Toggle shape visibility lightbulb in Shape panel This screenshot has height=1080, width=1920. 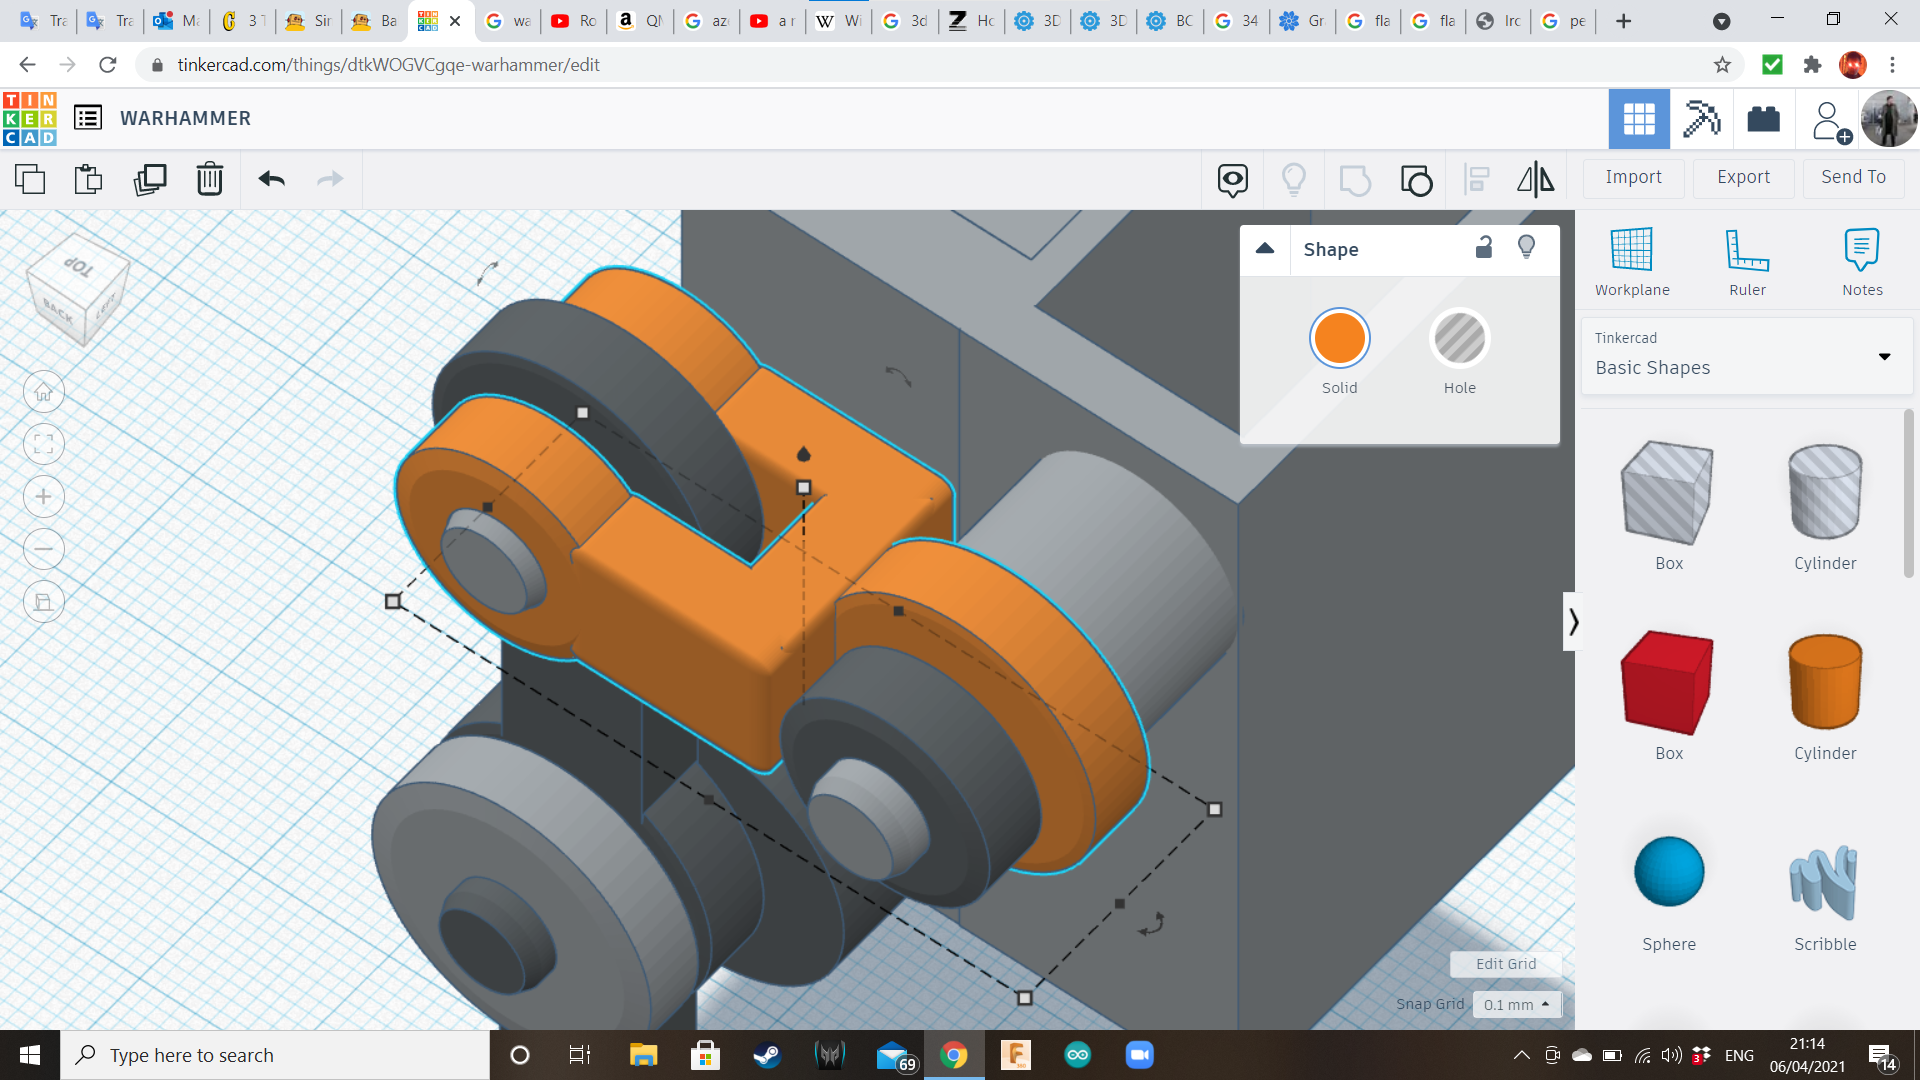point(1526,248)
